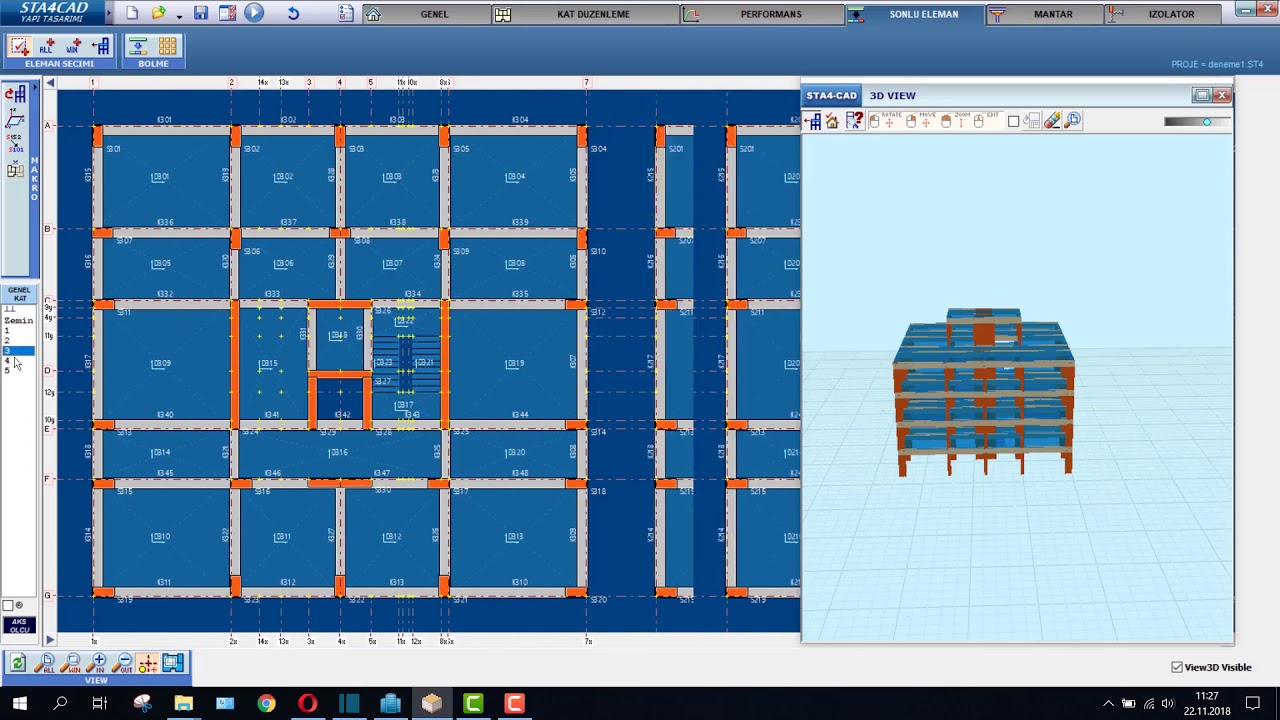Open Chrome from the taskbar
The image size is (1280, 720).
click(x=266, y=704)
